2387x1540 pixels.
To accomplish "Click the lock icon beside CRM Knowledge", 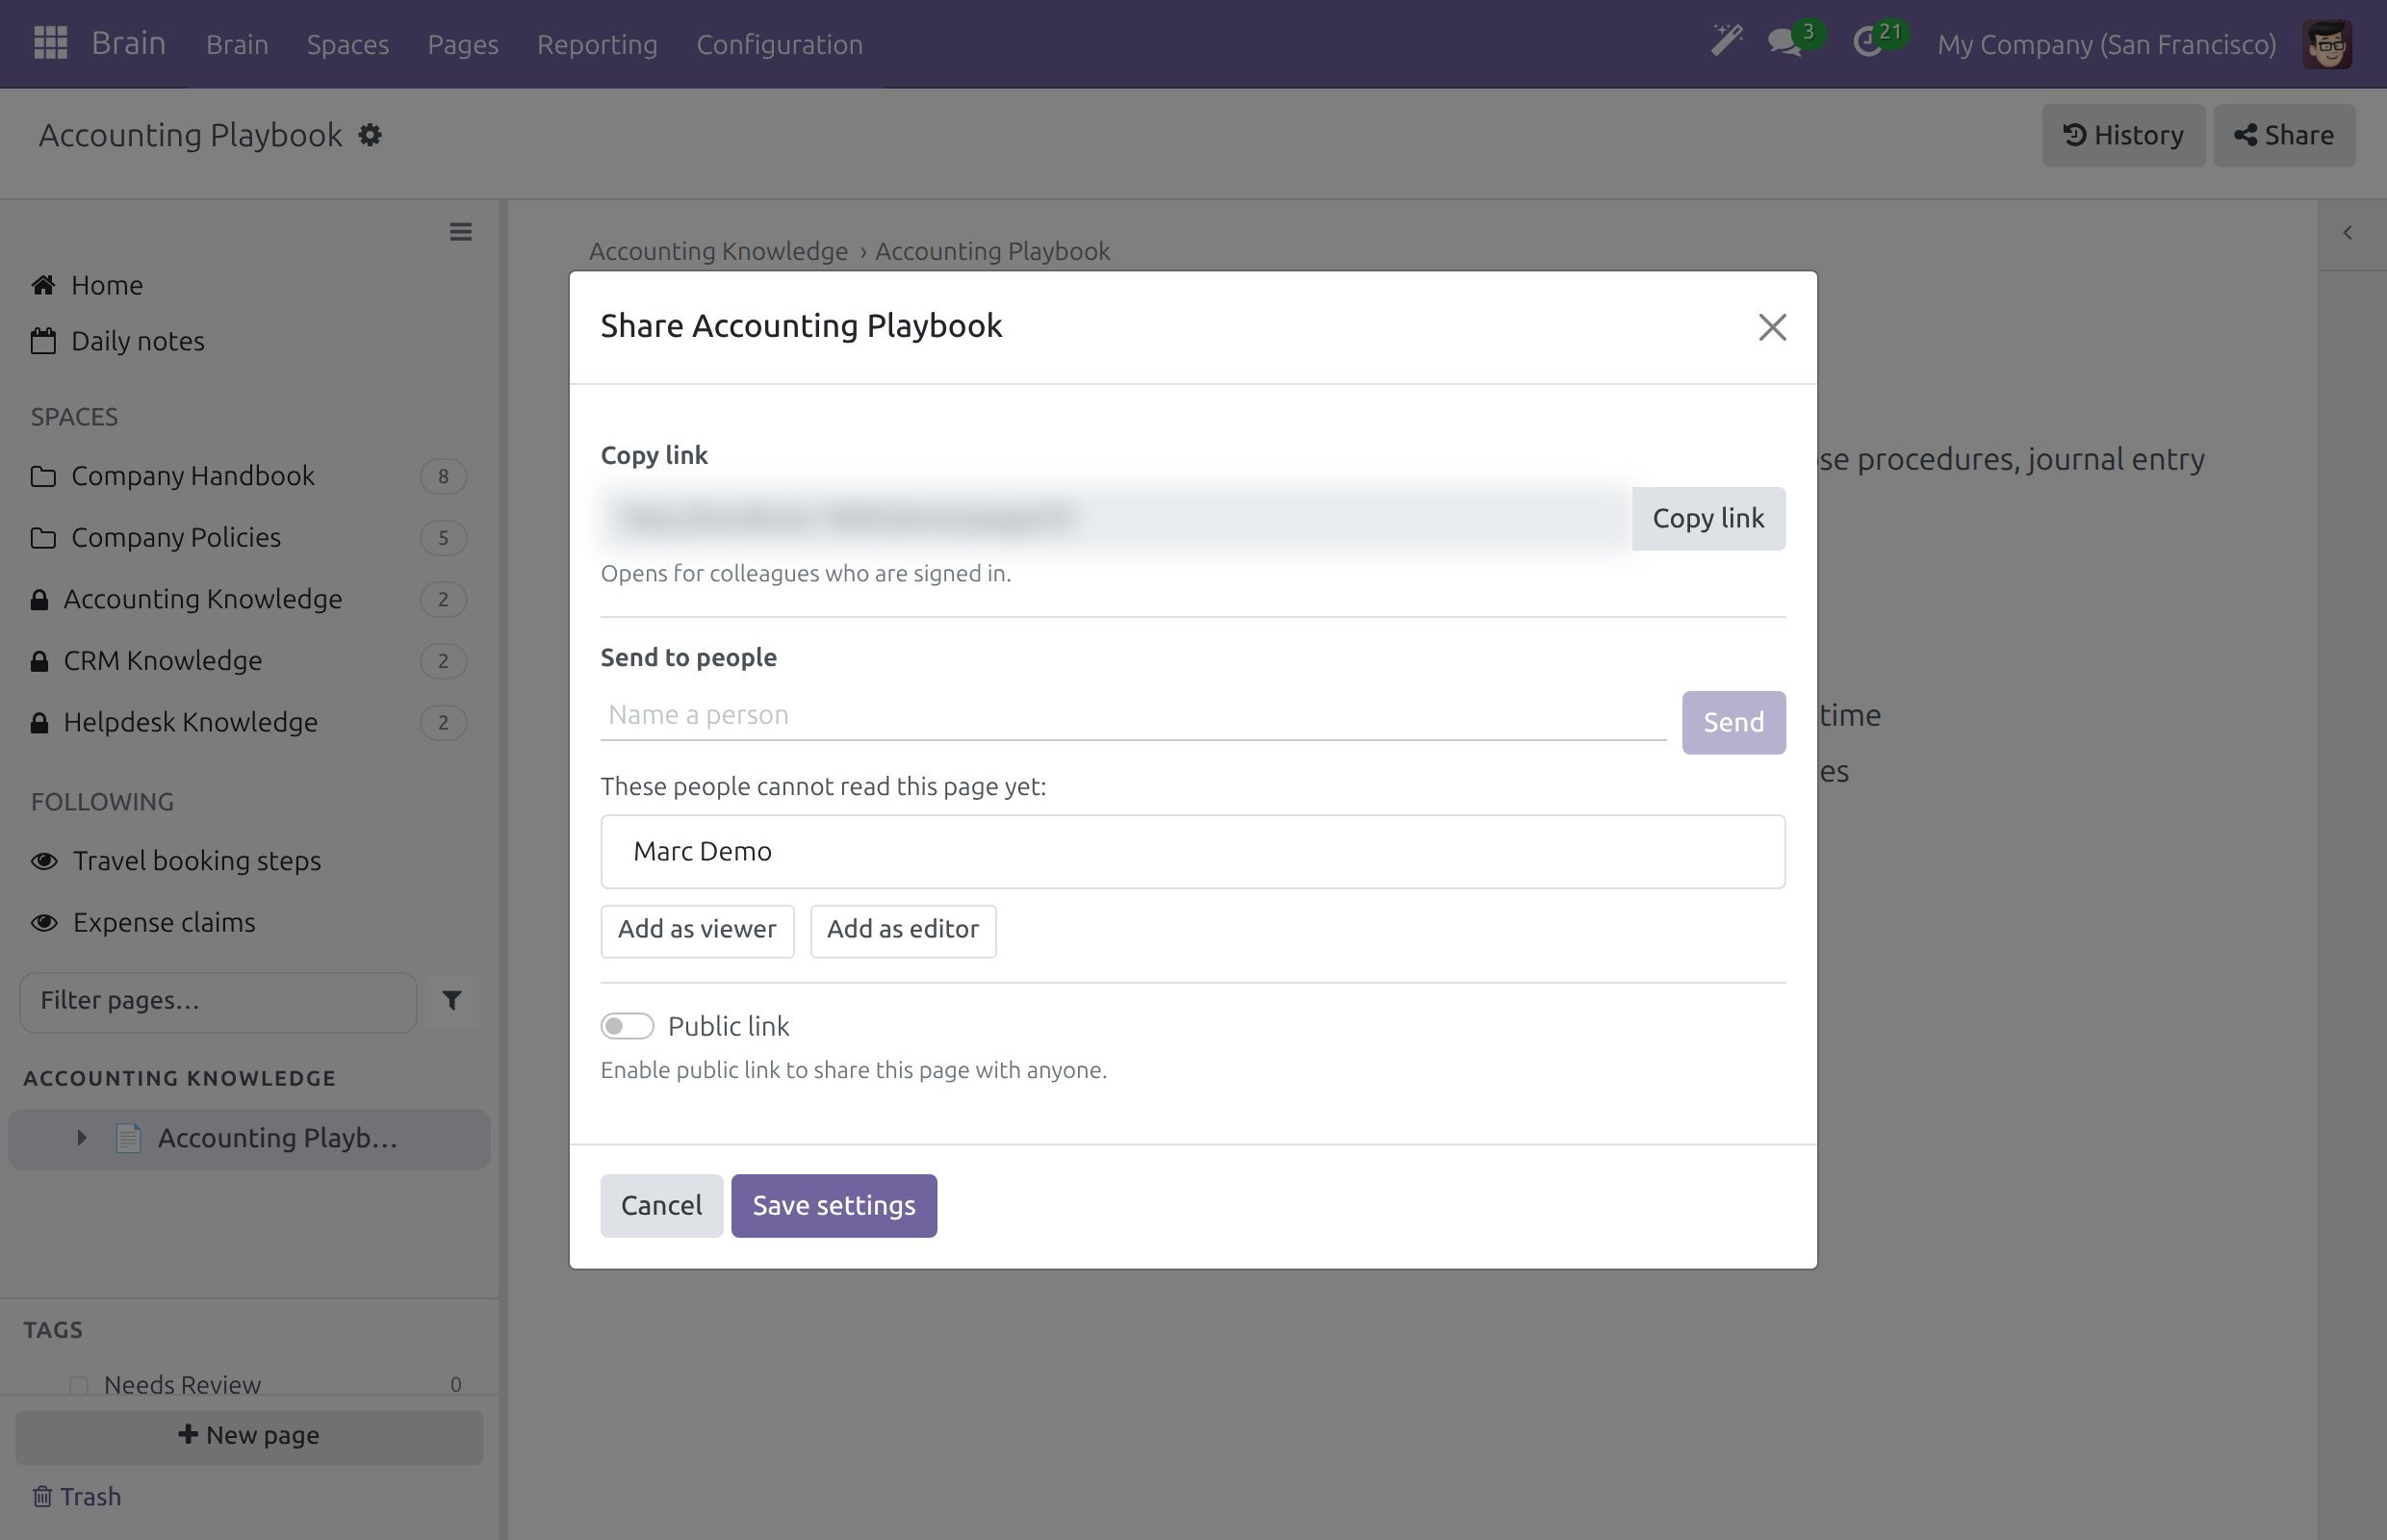I will tap(39, 661).
